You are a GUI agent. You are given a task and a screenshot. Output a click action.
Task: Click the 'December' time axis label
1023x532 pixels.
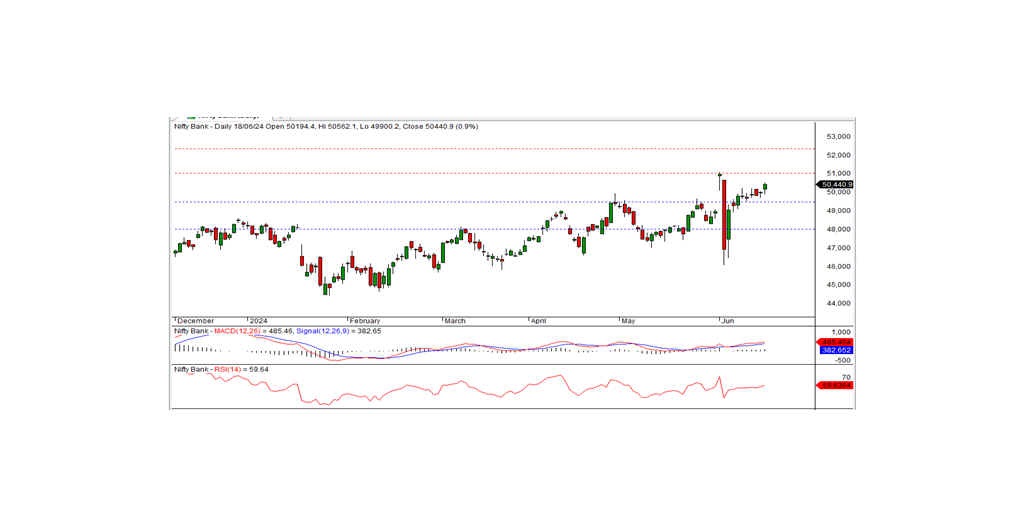click(195, 321)
